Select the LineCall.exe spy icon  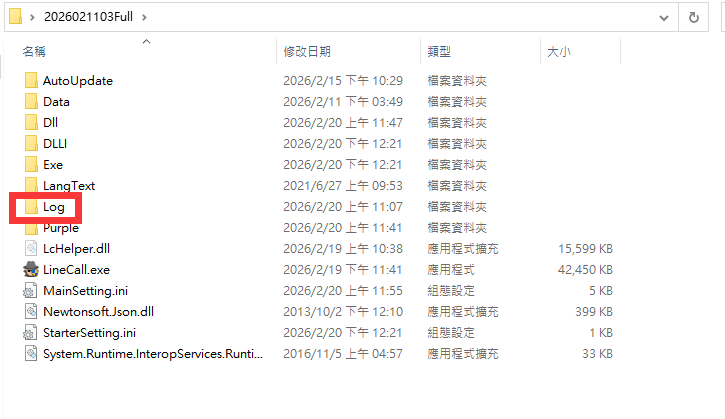(31, 270)
